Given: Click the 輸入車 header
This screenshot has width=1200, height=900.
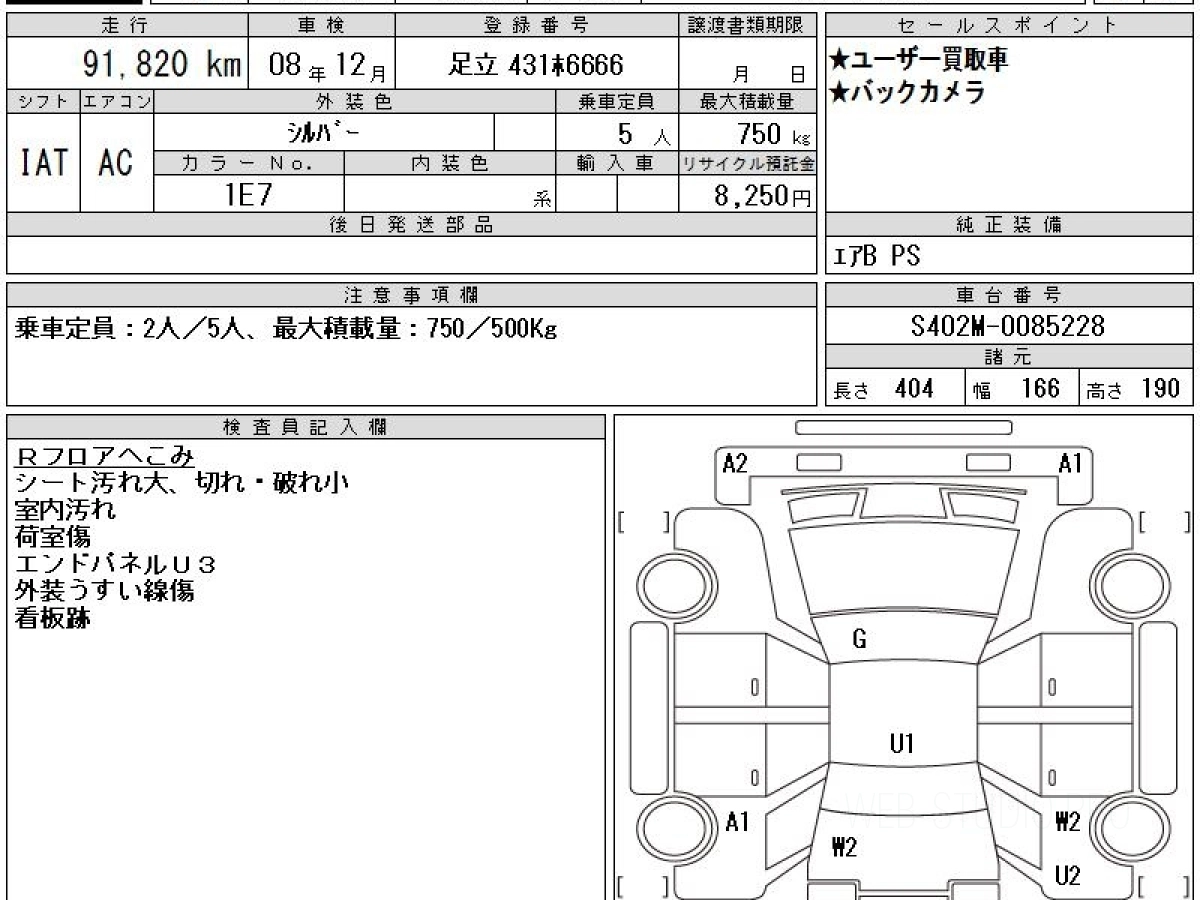Looking at the screenshot, I should [x=617, y=163].
